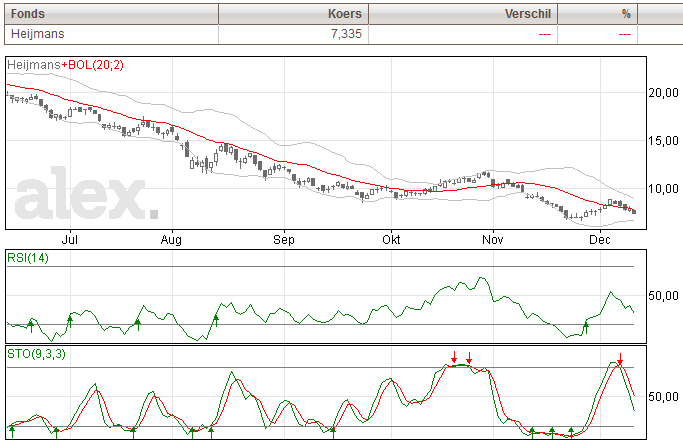Click the red dashes in Verschil cell
The height and width of the screenshot is (448, 683).
click(x=545, y=34)
